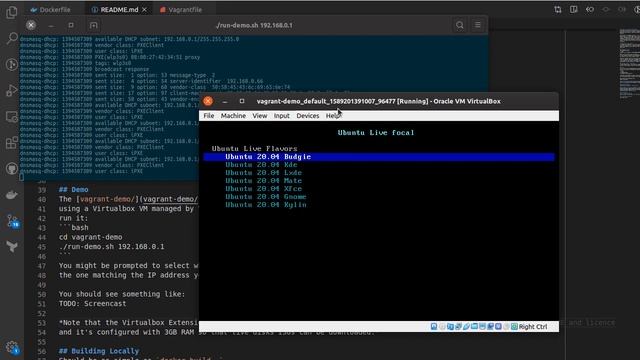Click new tab icon in terminal title bar
Screen dimensions: 640x360
tap(93, 25)
